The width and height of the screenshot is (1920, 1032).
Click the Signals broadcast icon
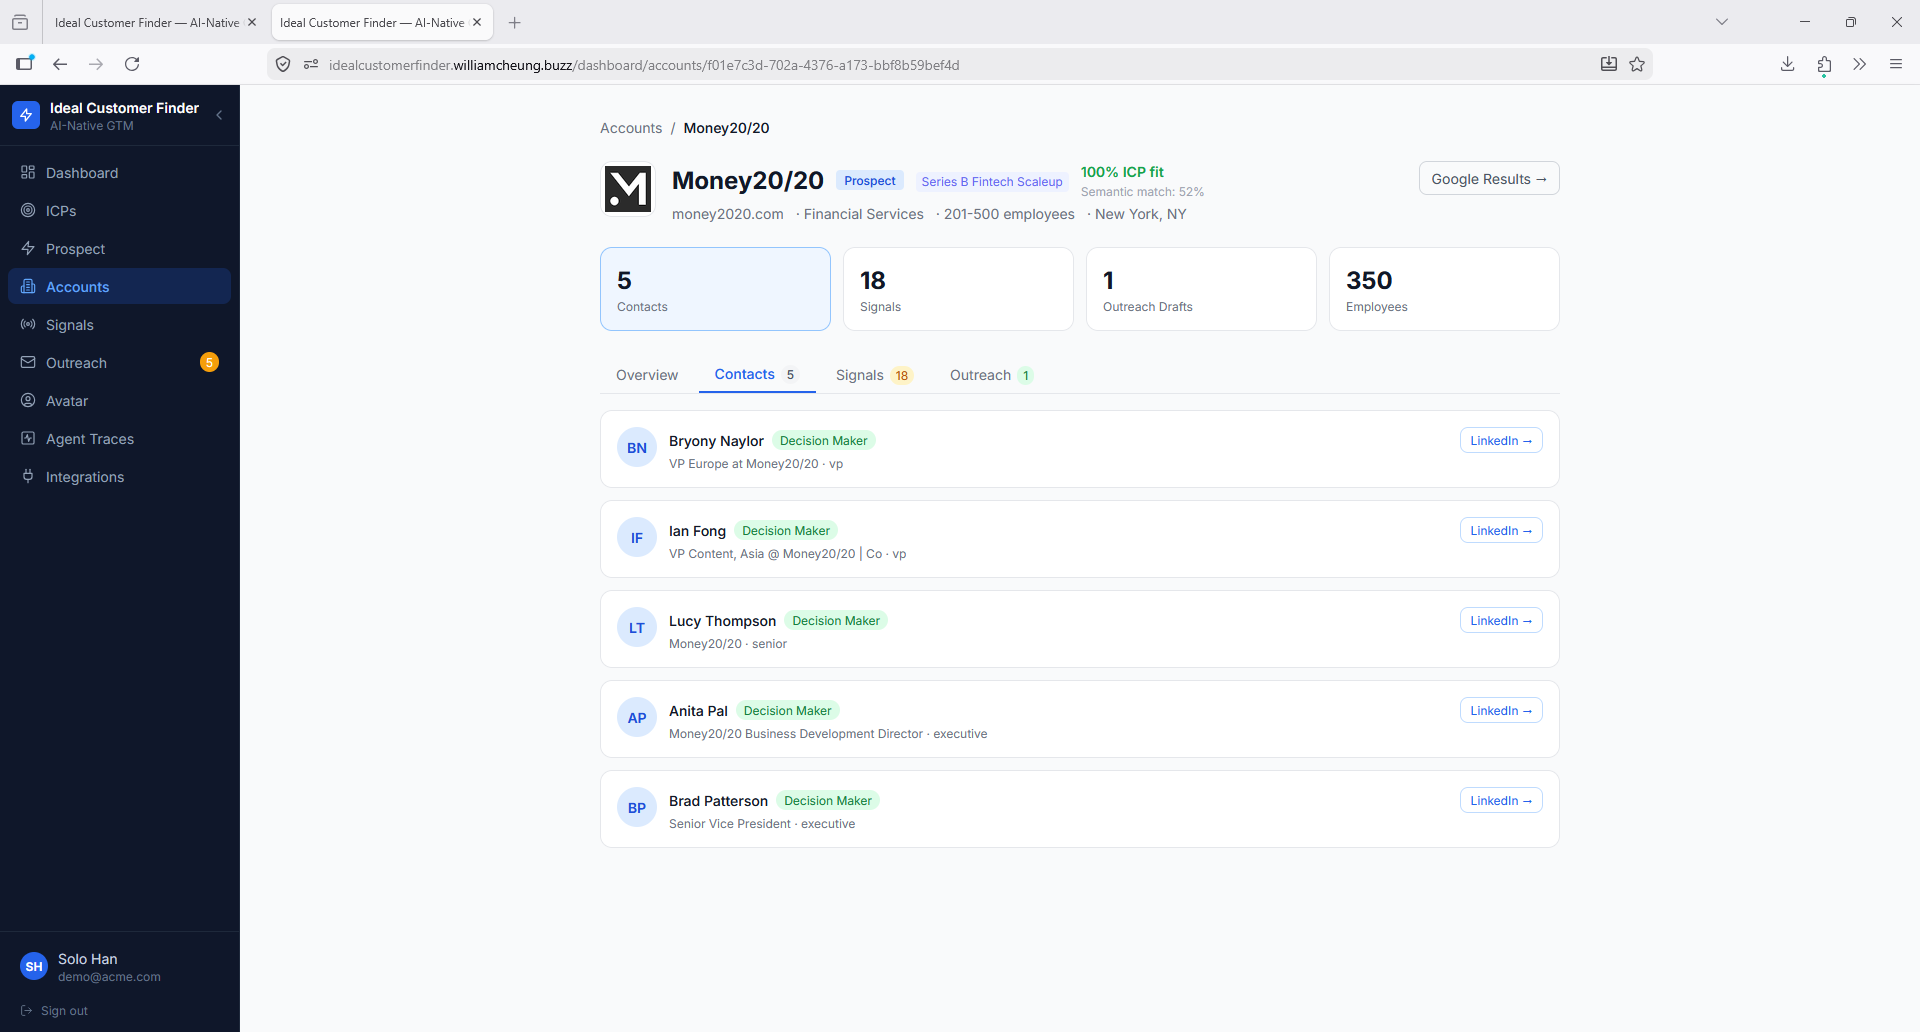(28, 325)
